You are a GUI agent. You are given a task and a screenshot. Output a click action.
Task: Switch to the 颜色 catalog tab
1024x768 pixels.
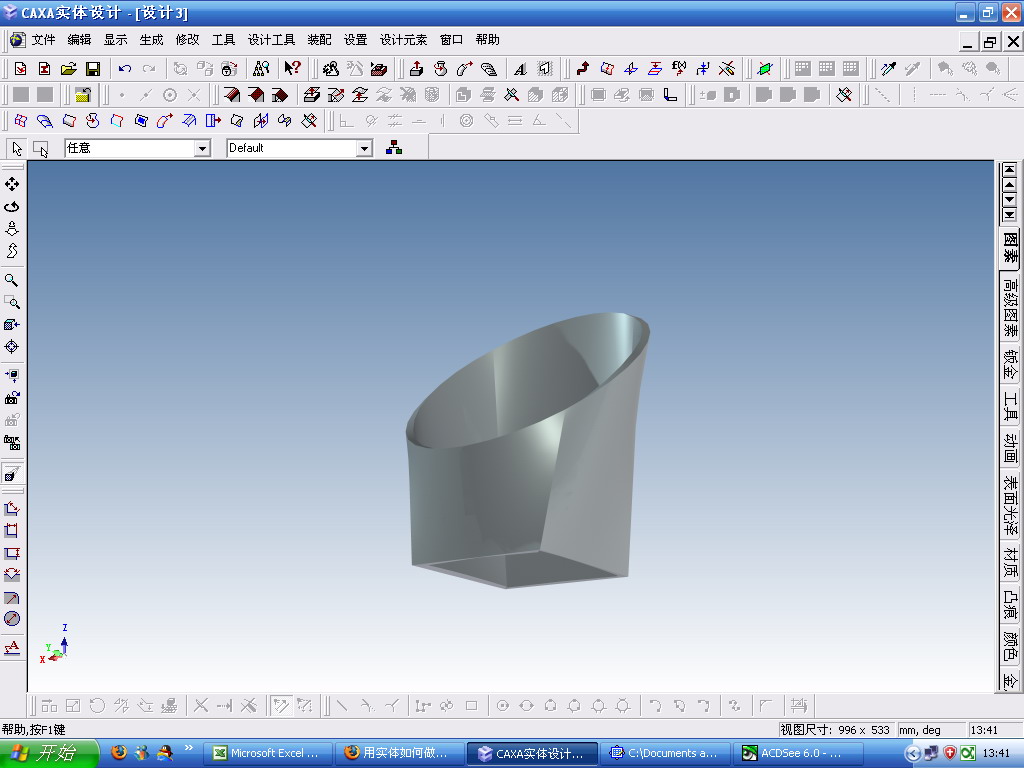(1010, 645)
